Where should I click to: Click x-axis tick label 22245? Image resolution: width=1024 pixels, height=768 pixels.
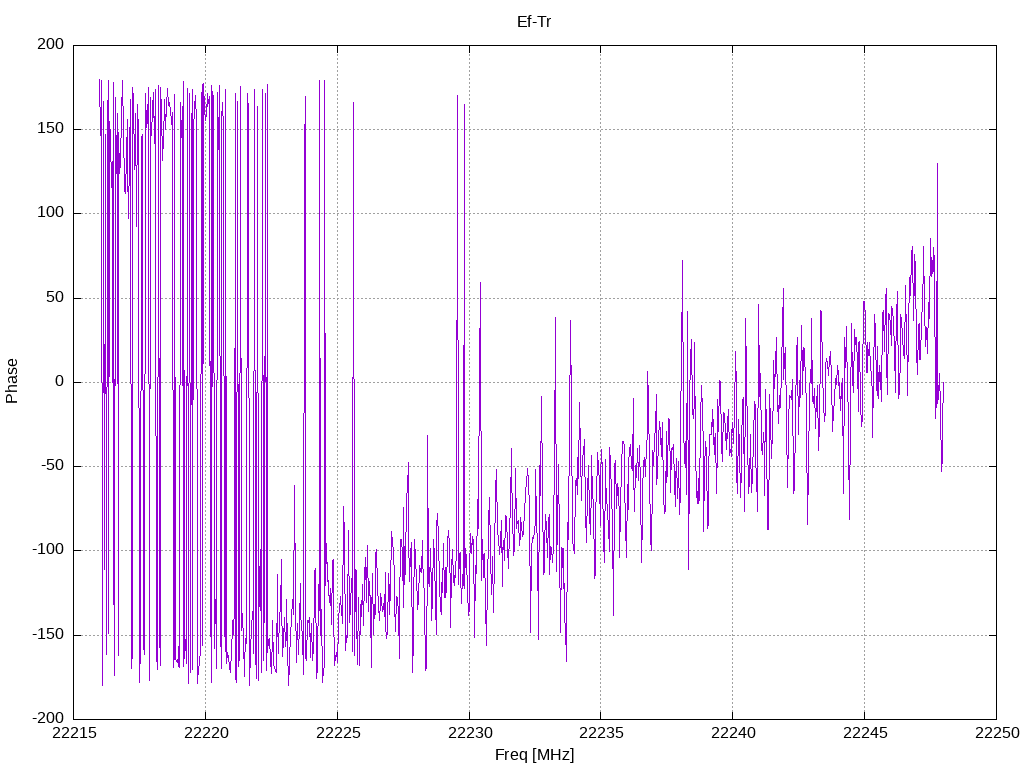pos(865,733)
